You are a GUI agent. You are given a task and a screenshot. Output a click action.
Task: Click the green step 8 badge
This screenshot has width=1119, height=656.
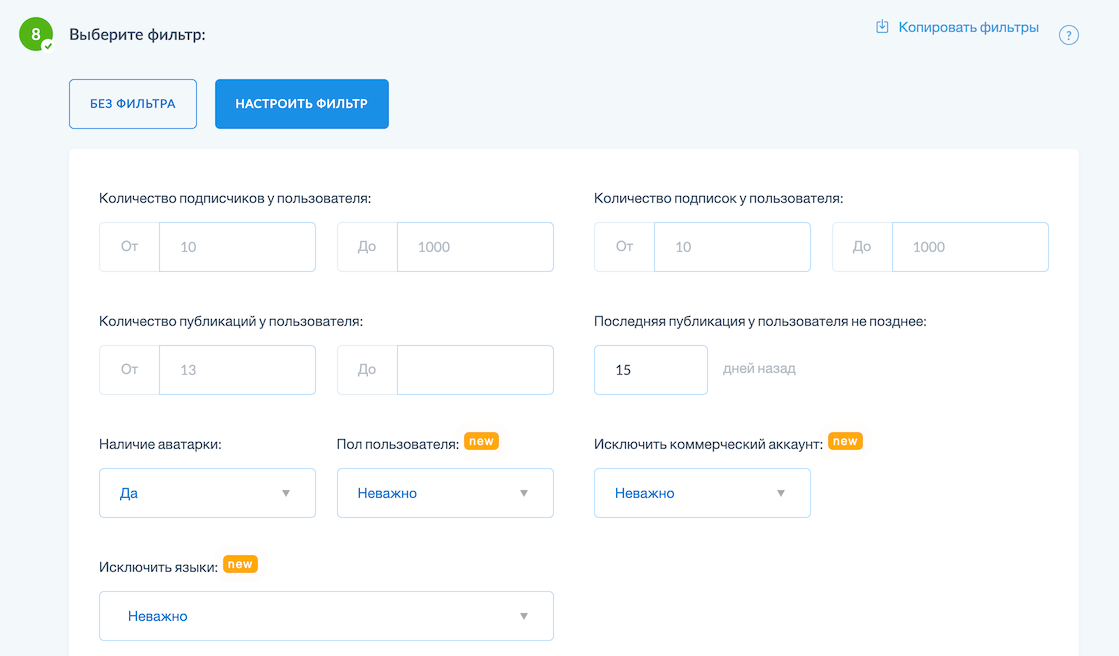36,34
